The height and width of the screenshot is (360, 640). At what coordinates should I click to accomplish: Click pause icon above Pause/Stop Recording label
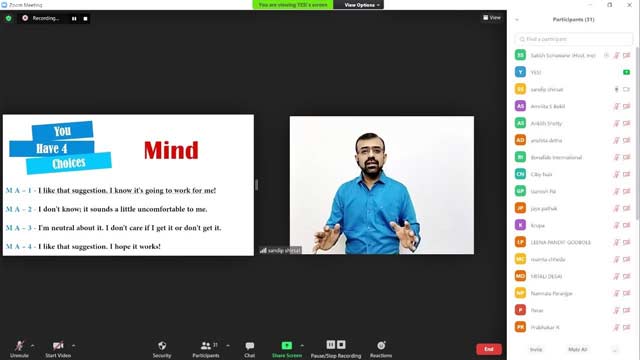coord(331,345)
